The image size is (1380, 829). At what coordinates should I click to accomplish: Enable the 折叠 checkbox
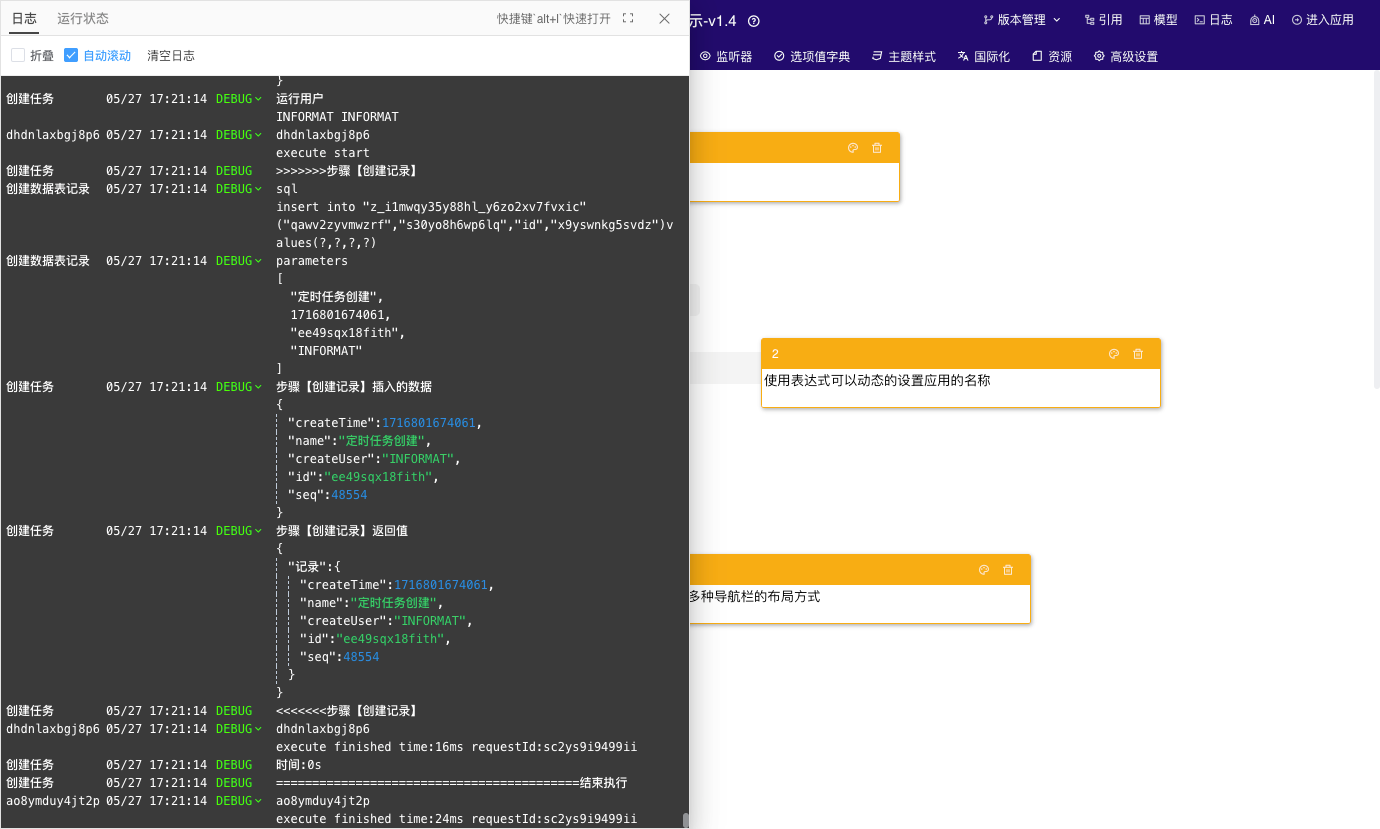(18, 56)
